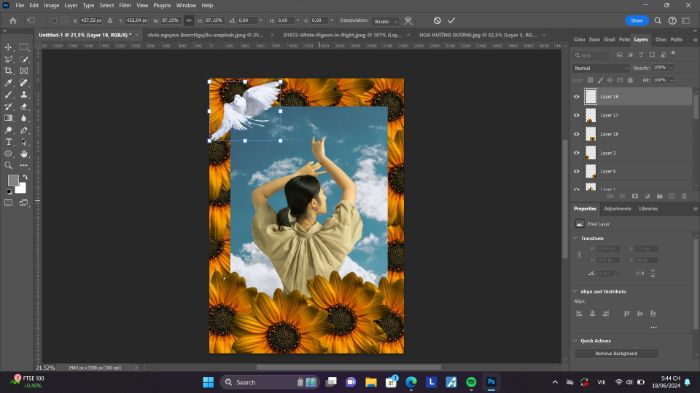Add layer style with the fx icon
This screenshot has height=393, width=700.
(x=622, y=196)
